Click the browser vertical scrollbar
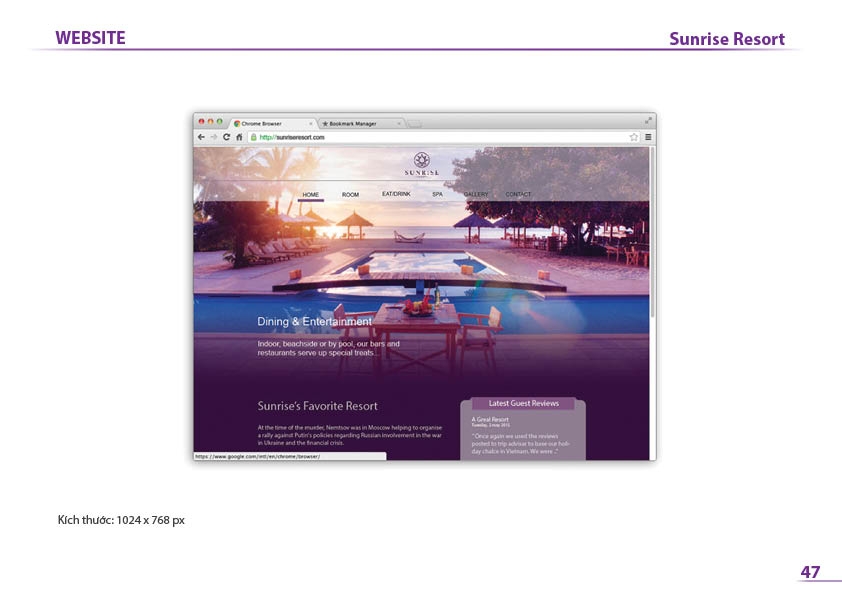Screen dimensions: 842x595 [x=652, y=232]
